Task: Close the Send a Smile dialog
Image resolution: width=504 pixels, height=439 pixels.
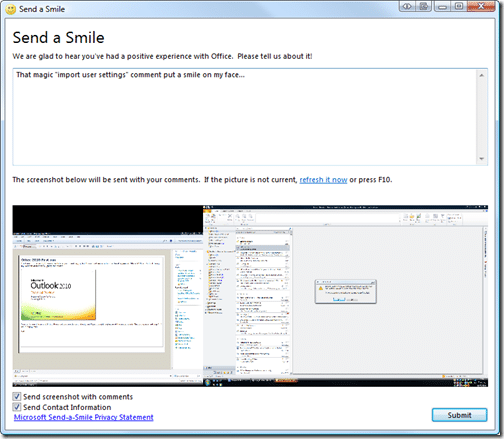Action: click(x=481, y=6)
